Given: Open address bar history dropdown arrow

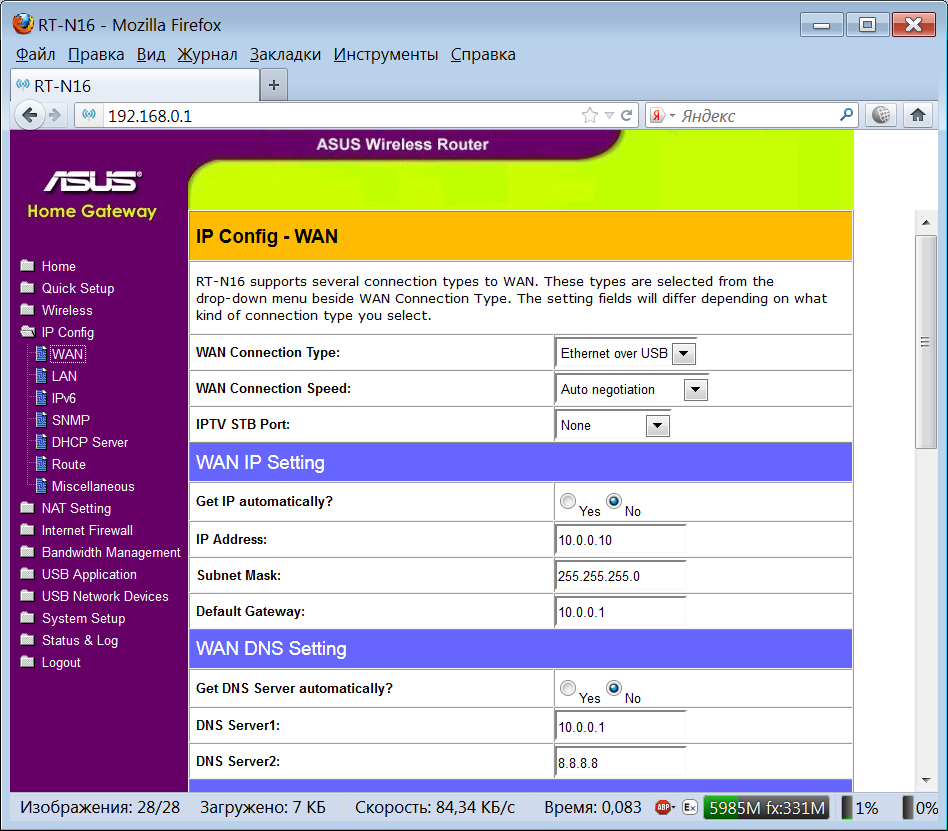Looking at the screenshot, I should tap(609, 115).
